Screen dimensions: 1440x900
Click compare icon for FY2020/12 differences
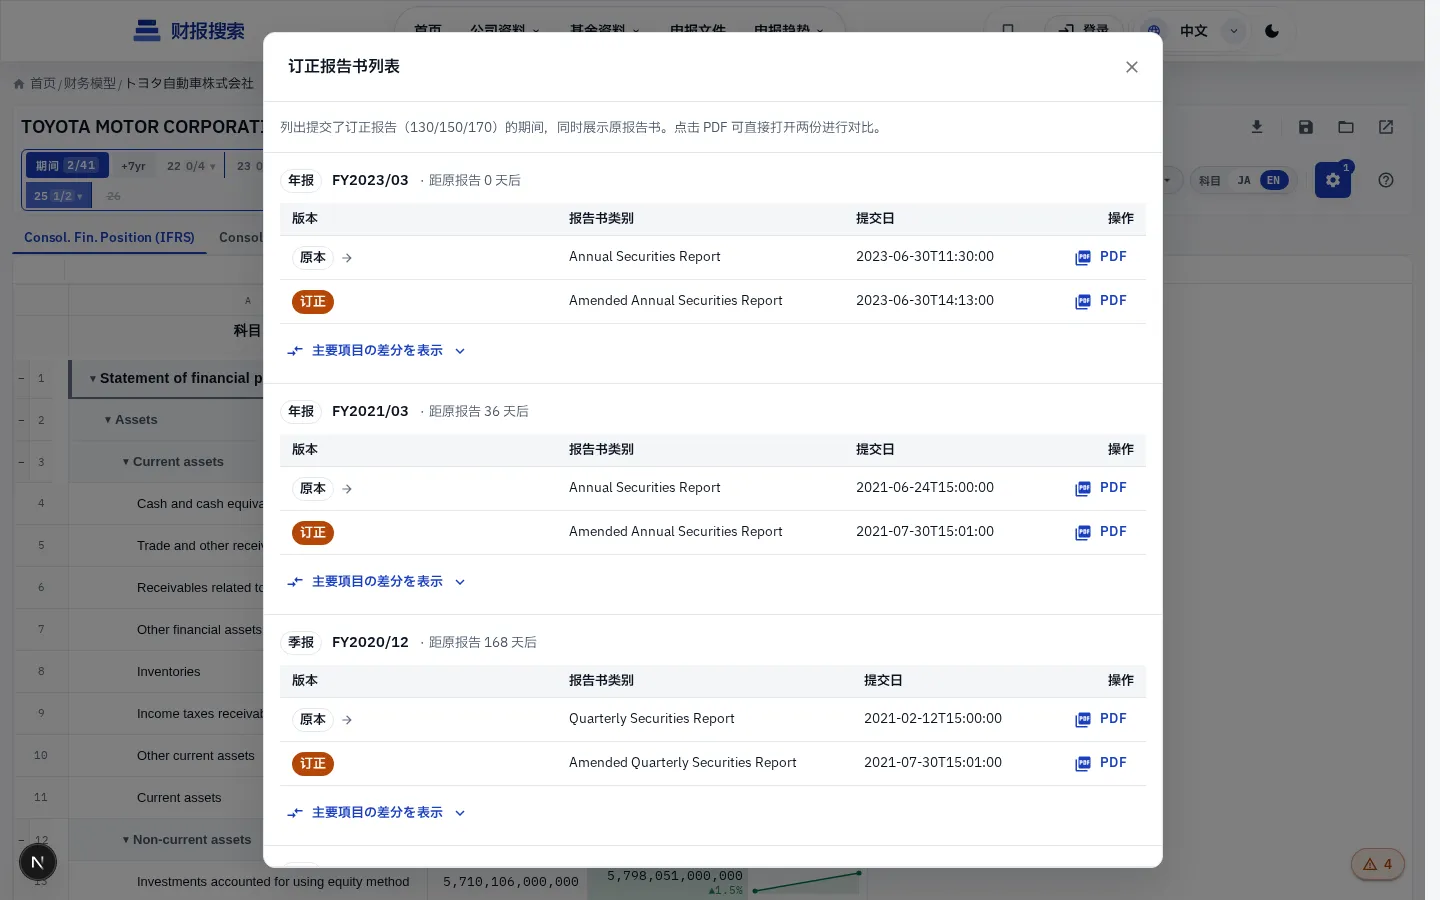click(295, 813)
